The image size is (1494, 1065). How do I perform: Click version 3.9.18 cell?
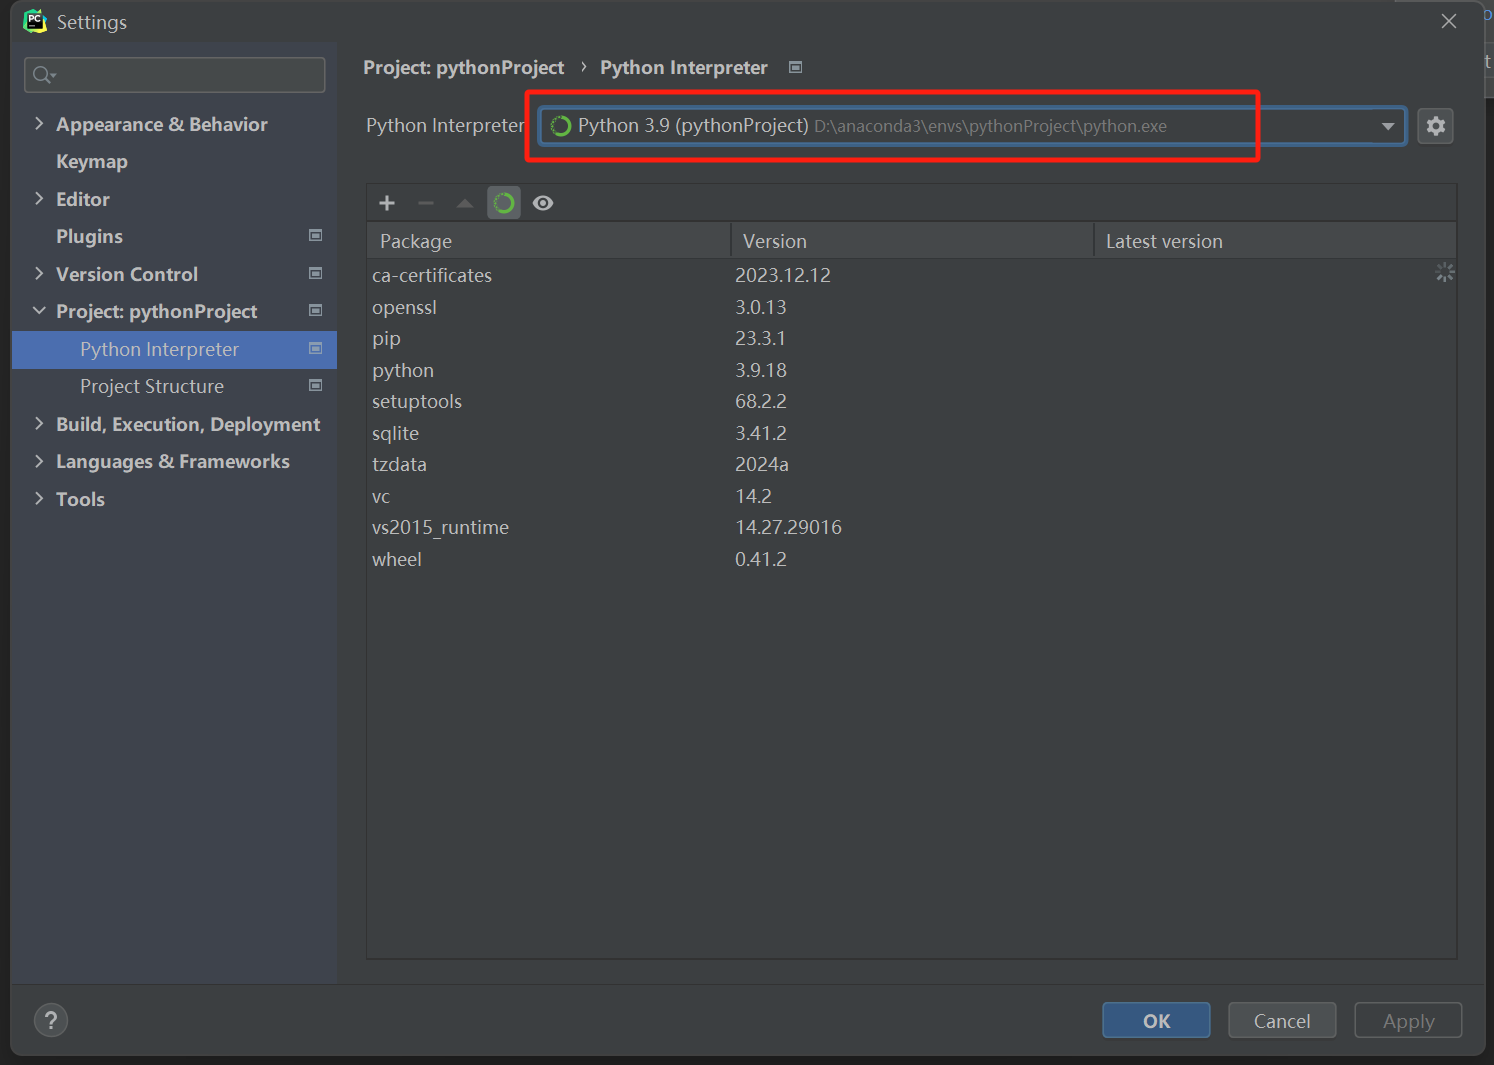tap(761, 370)
